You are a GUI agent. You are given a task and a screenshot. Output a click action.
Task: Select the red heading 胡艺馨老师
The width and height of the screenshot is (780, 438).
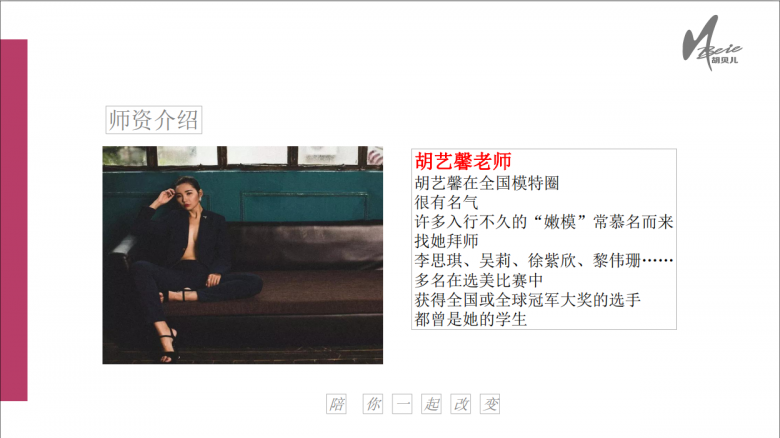click(x=463, y=161)
